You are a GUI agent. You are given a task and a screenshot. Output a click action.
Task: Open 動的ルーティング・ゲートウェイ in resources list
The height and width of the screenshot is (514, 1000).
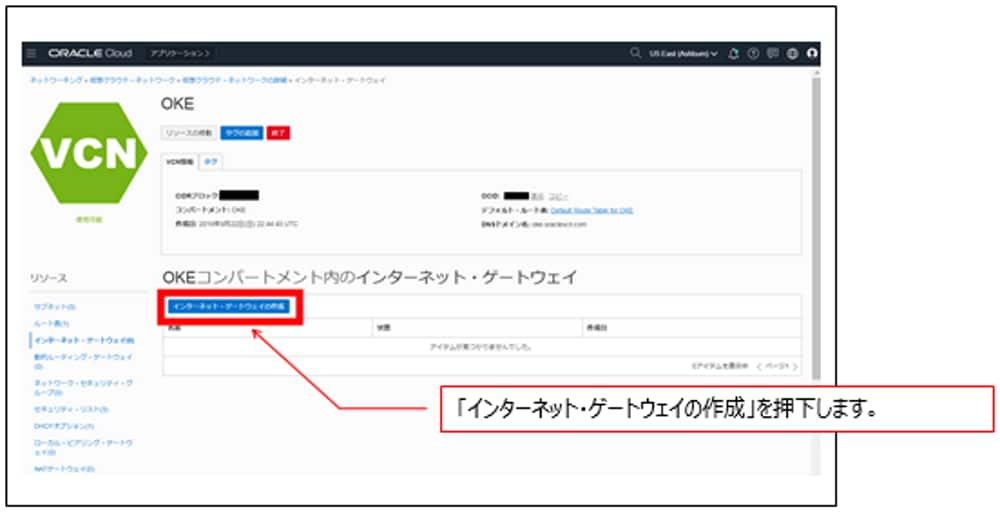tap(83, 361)
